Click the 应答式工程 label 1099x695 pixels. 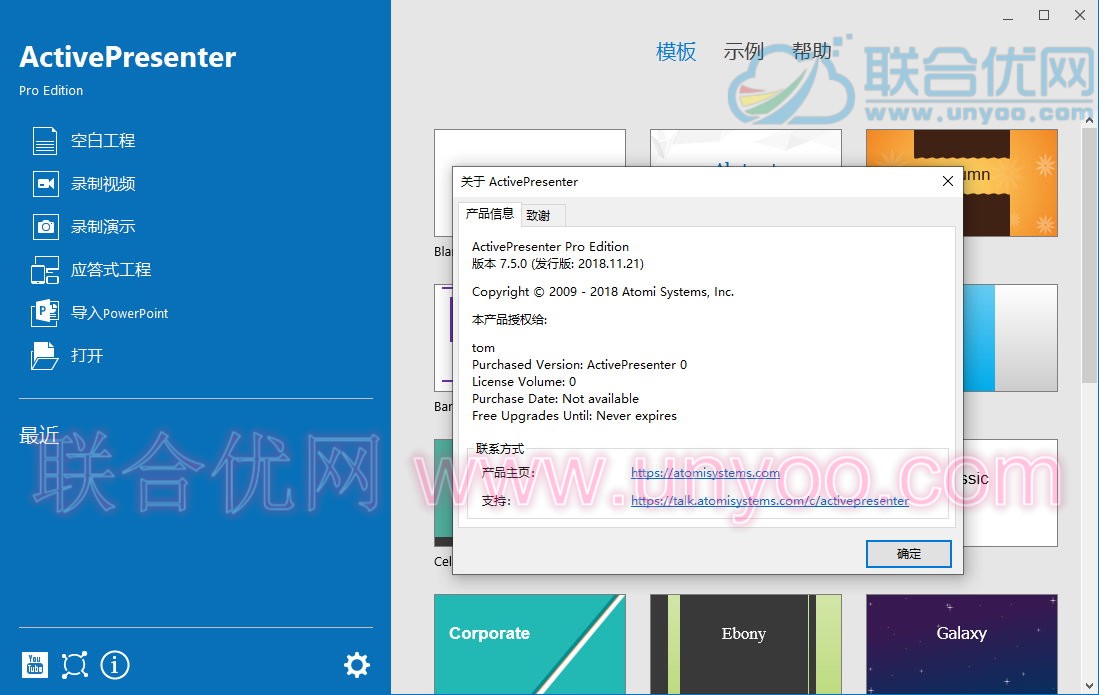pos(111,270)
